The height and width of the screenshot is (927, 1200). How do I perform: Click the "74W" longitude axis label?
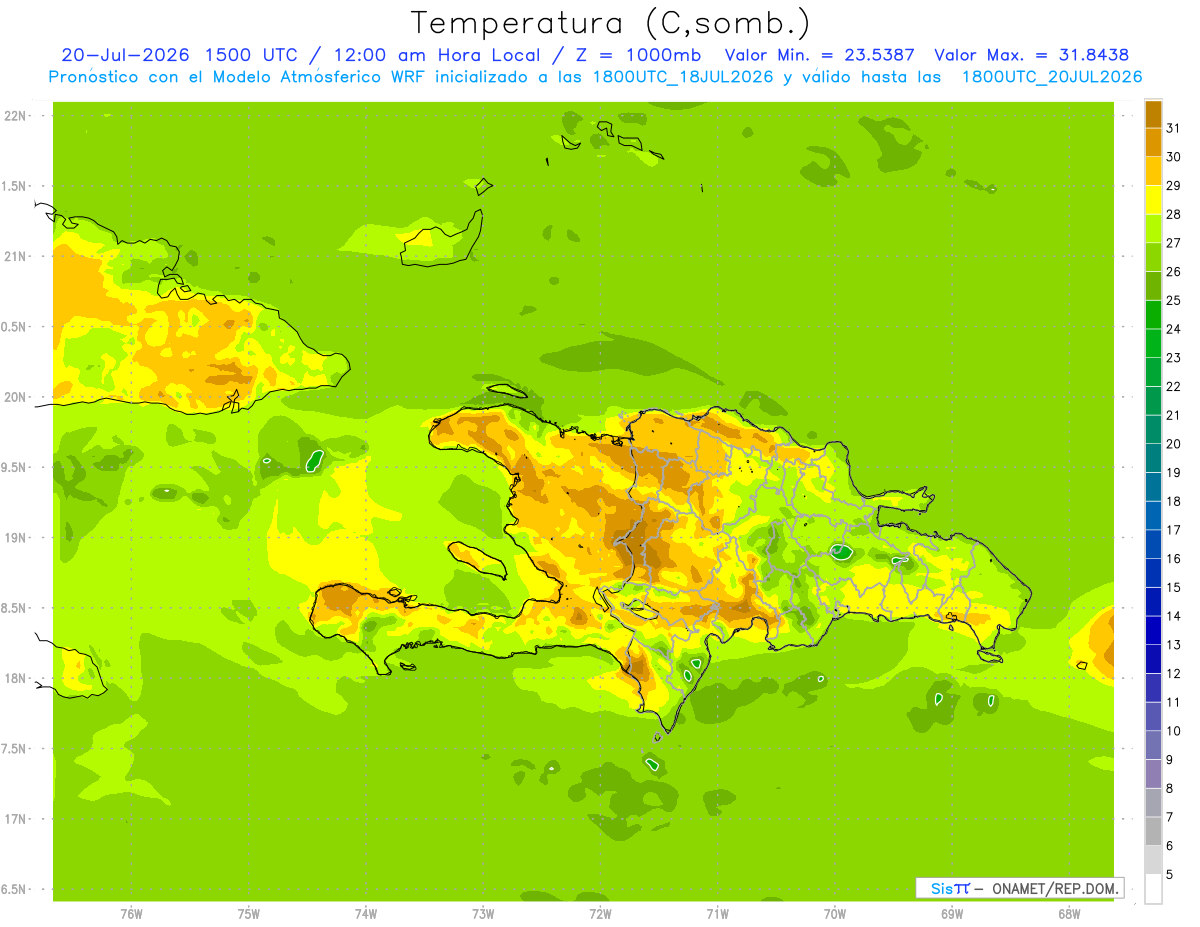click(x=366, y=914)
